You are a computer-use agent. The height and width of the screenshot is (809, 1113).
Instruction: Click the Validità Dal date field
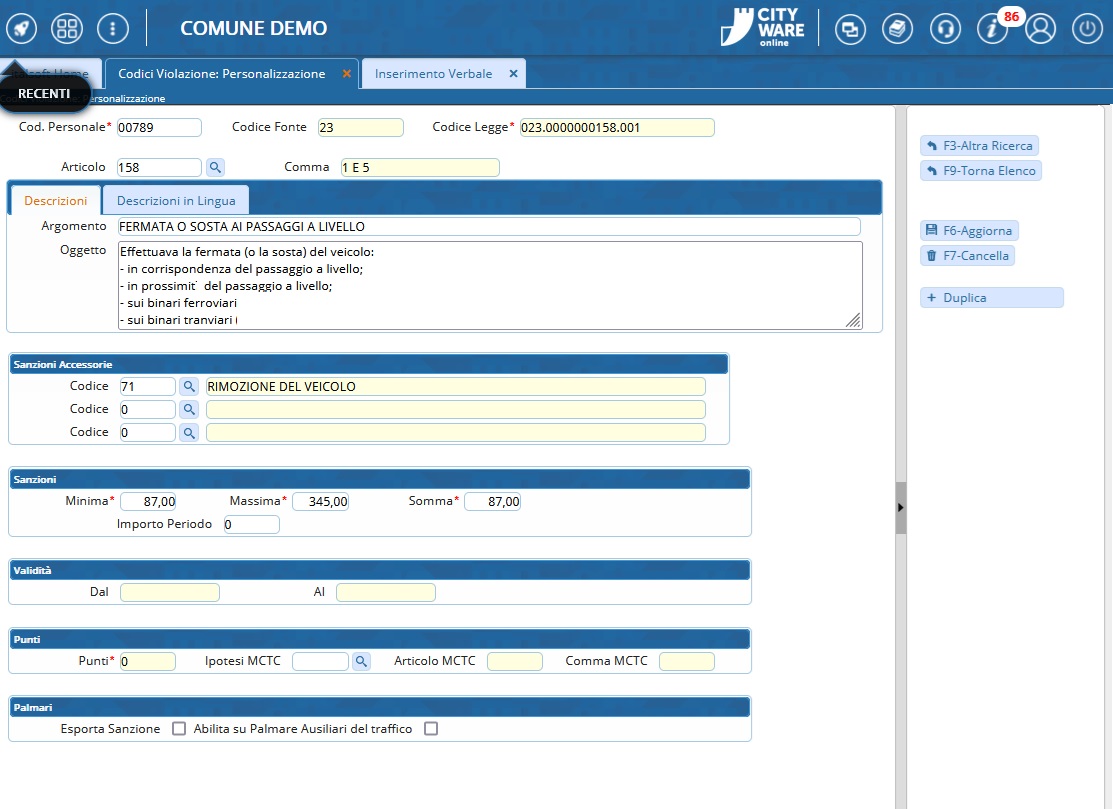[169, 593]
